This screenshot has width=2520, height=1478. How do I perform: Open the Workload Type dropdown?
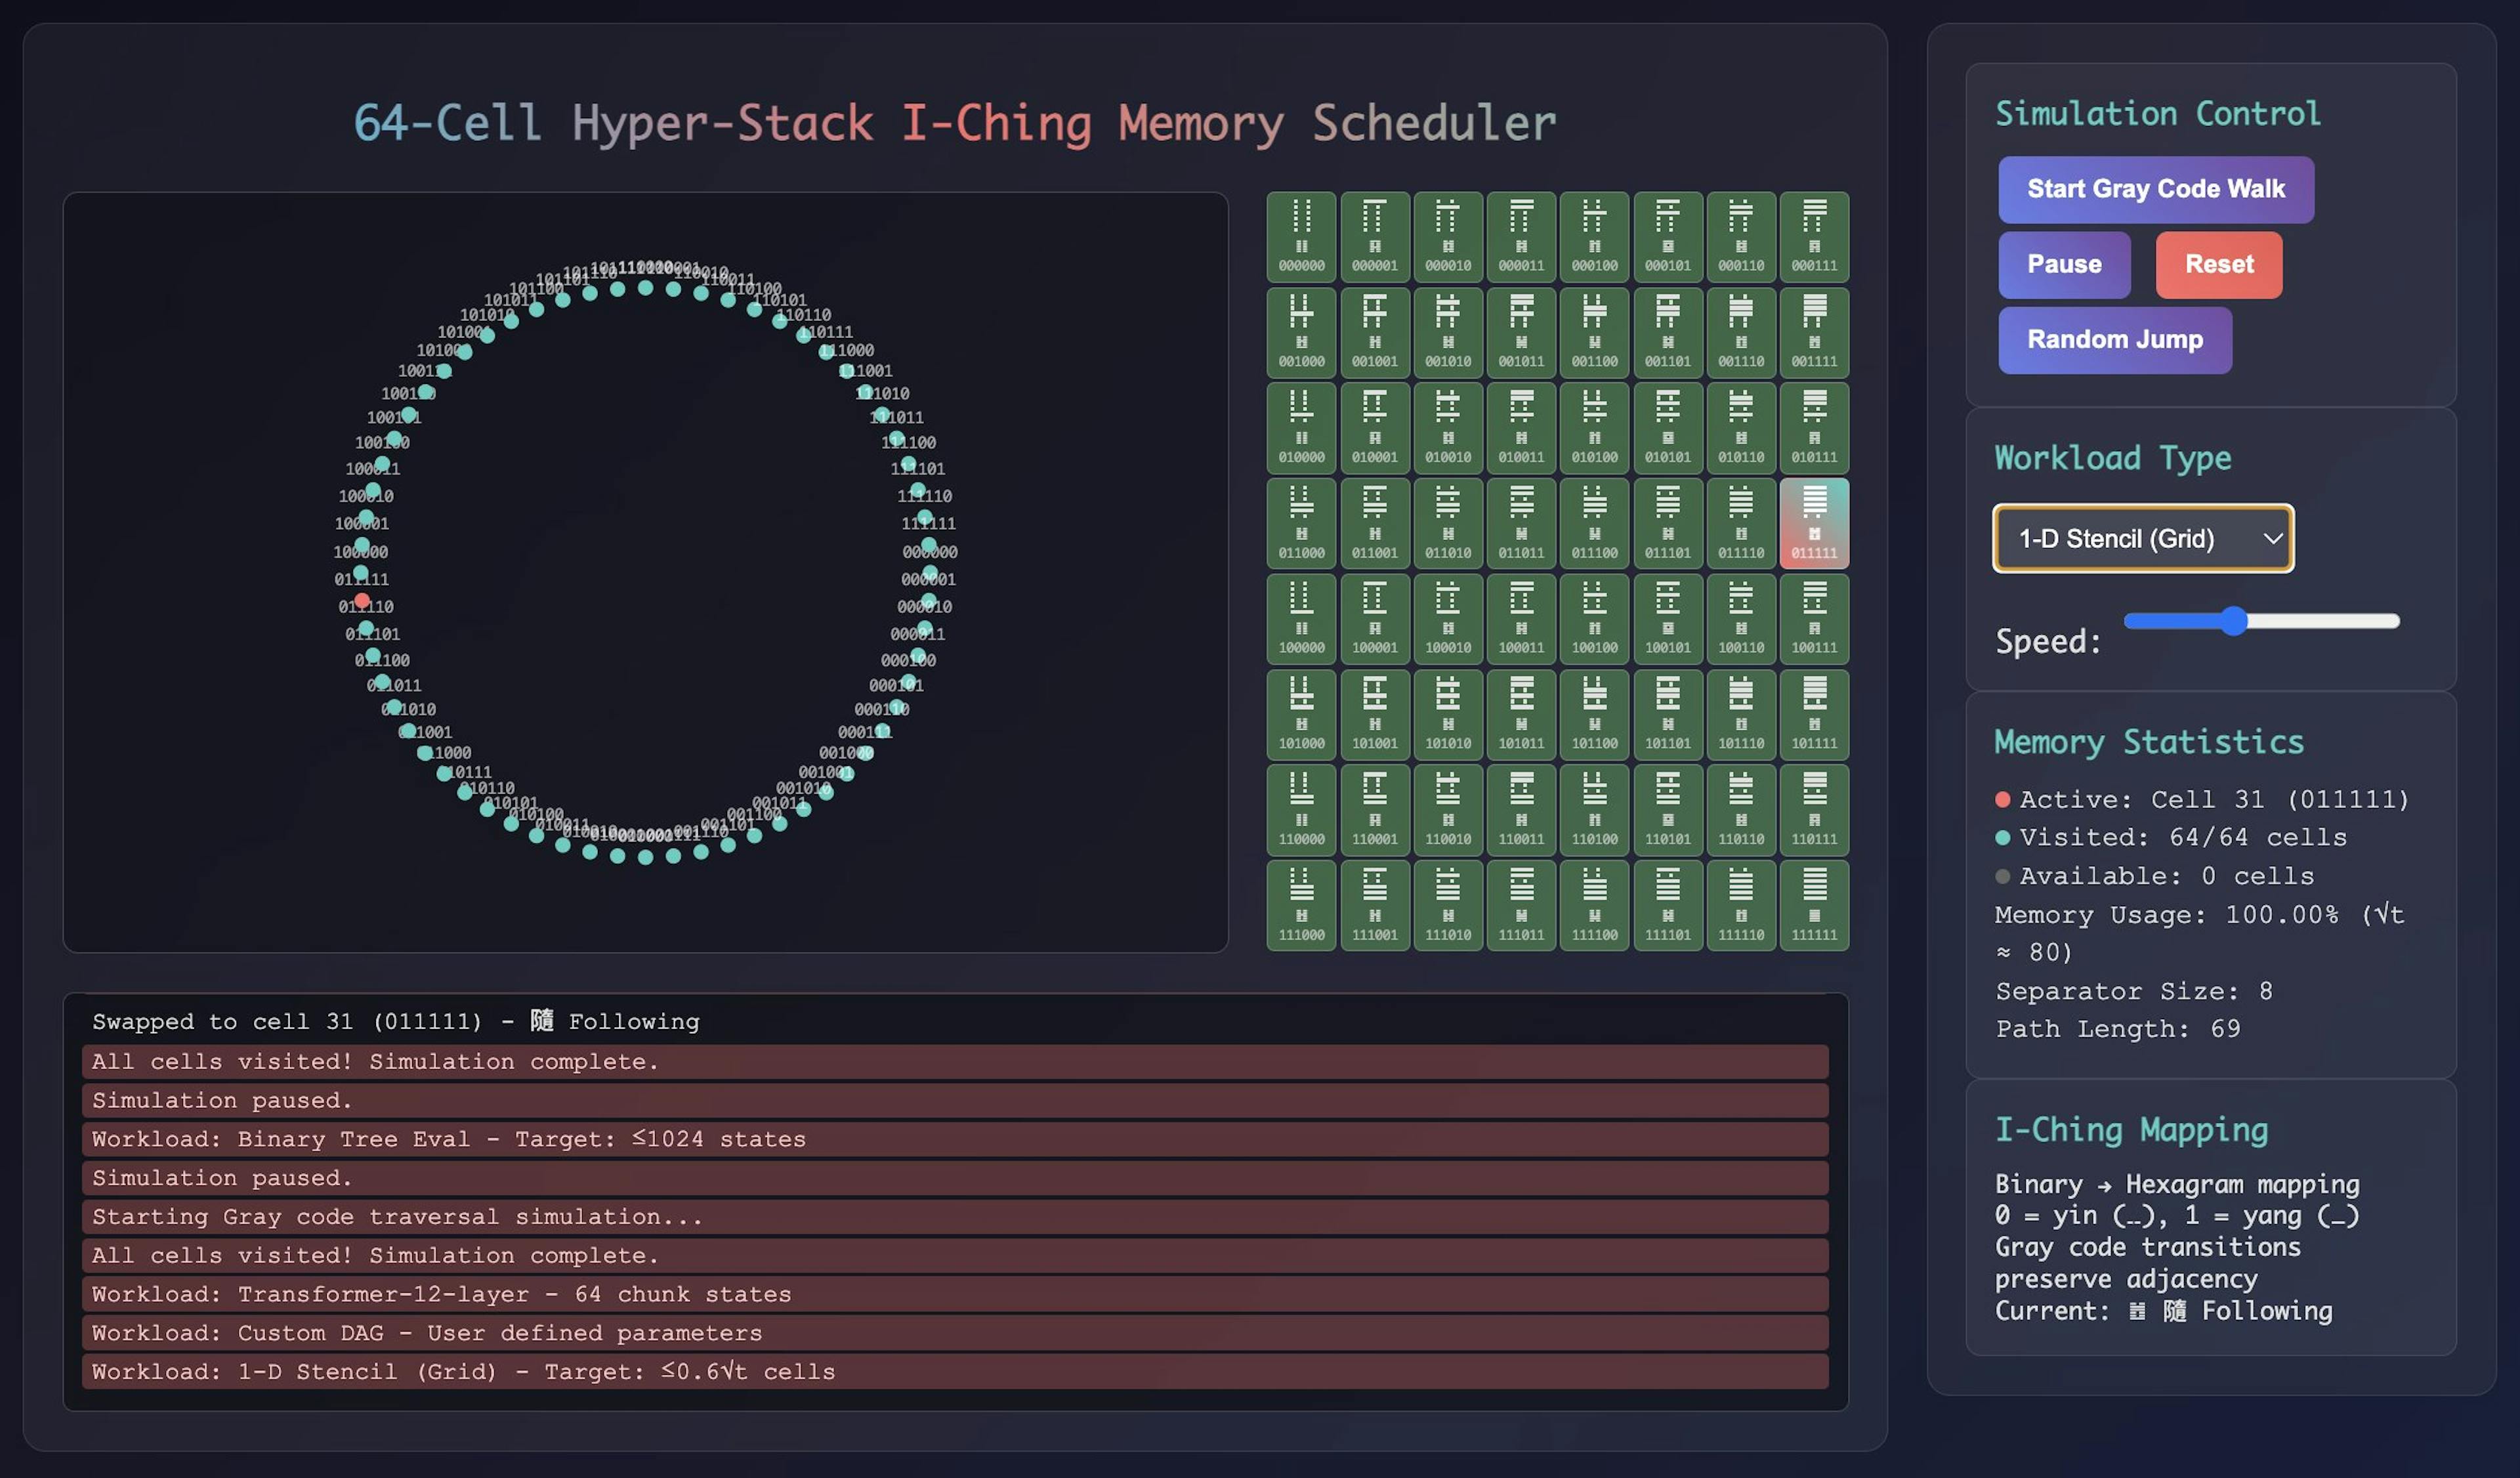2142,539
